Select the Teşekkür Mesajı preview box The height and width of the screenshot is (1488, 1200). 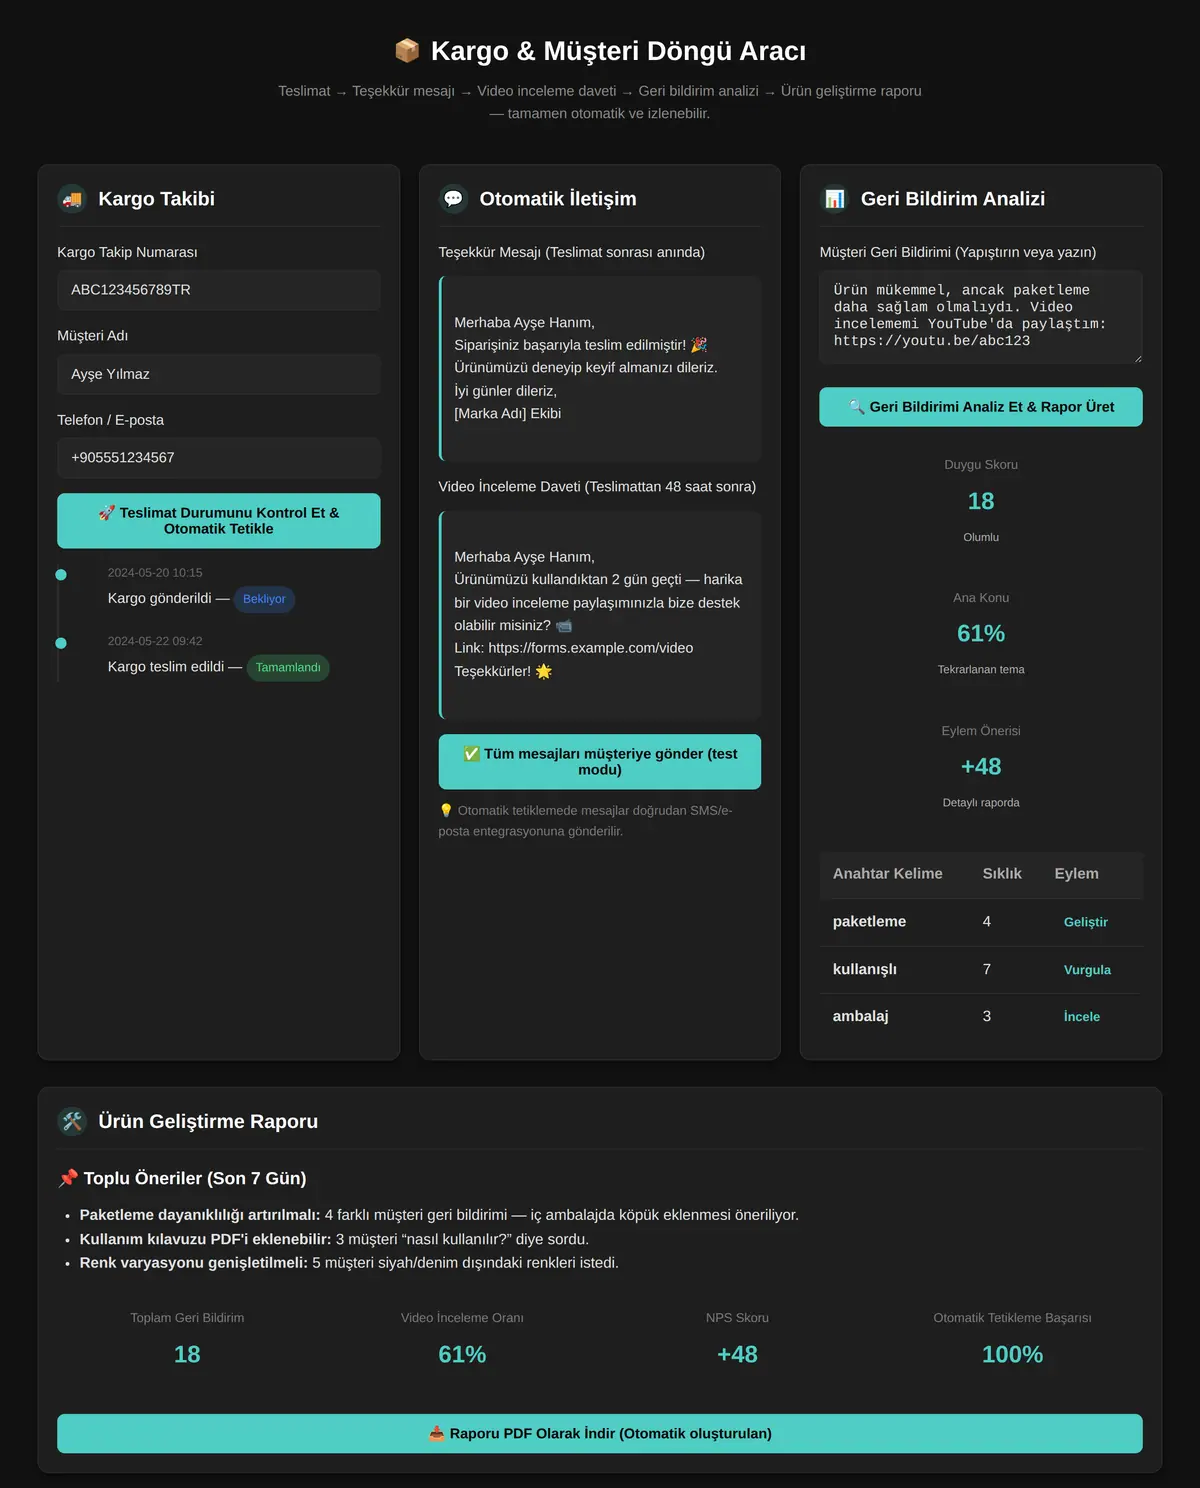pyautogui.click(x=600, y=368)
